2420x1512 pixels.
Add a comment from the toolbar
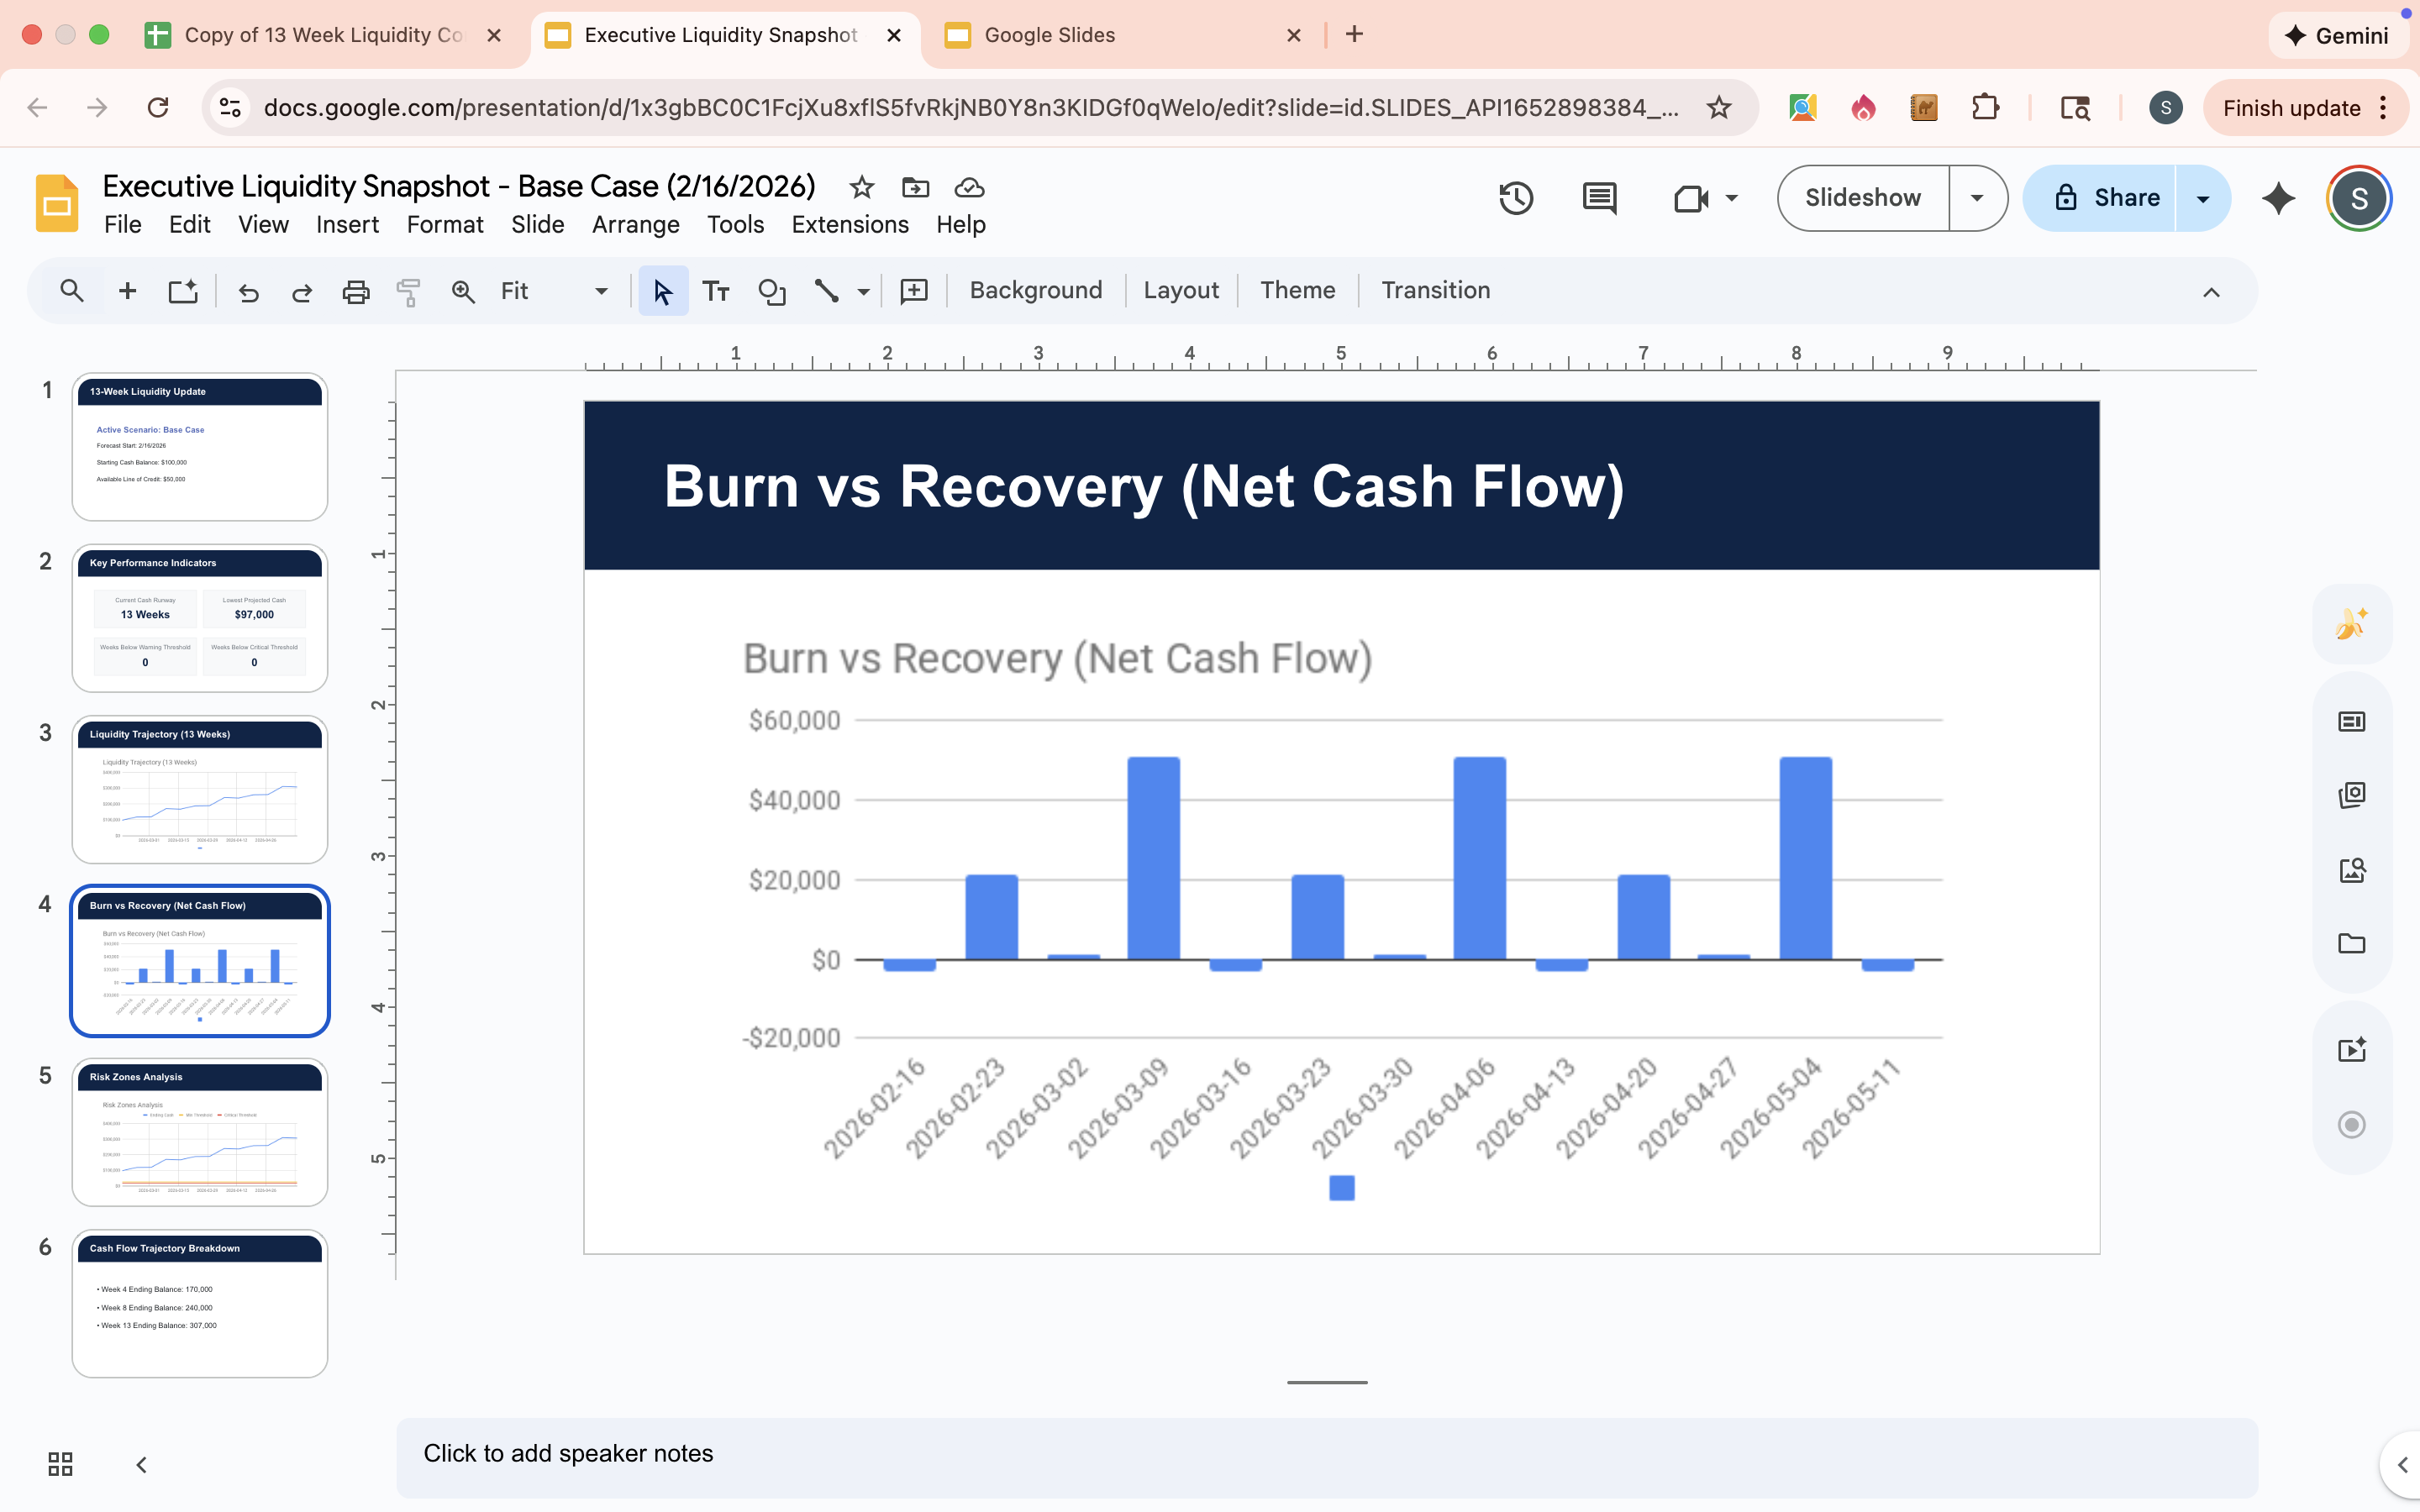[x=914, y=291]
